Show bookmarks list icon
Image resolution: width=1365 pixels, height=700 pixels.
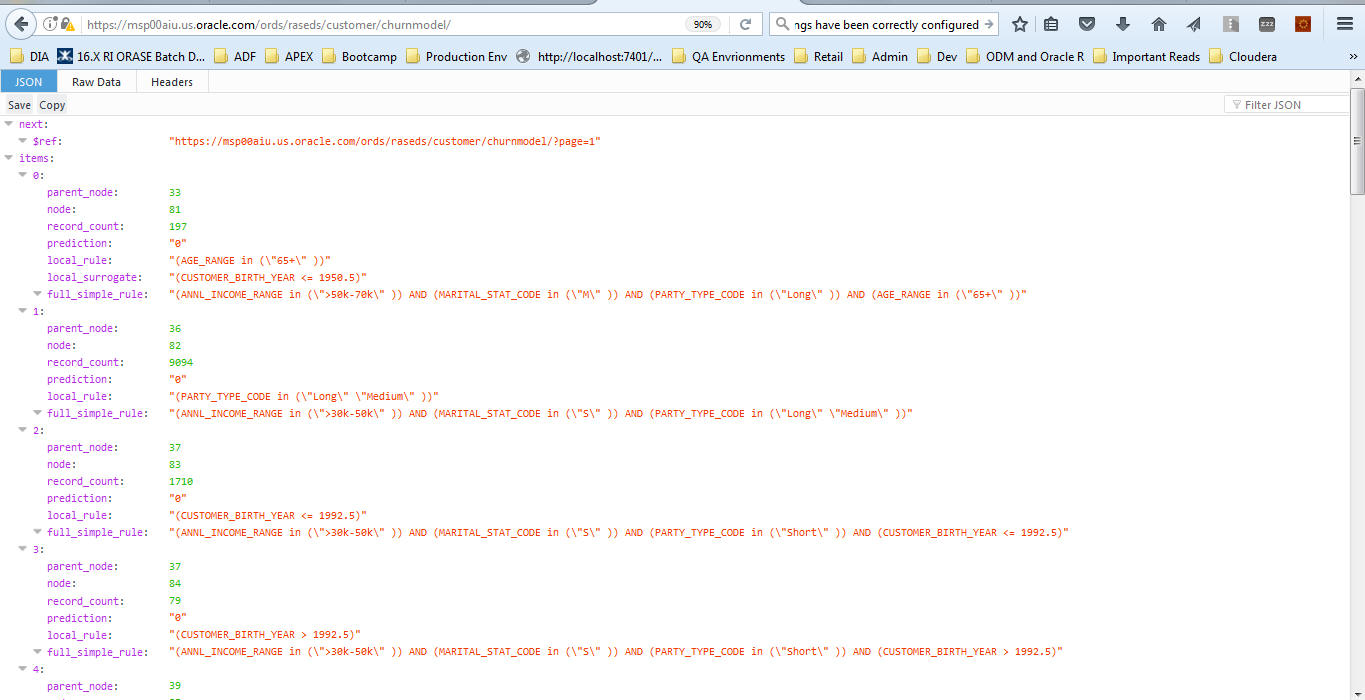pyautogui.click(x=1051, y=24)
